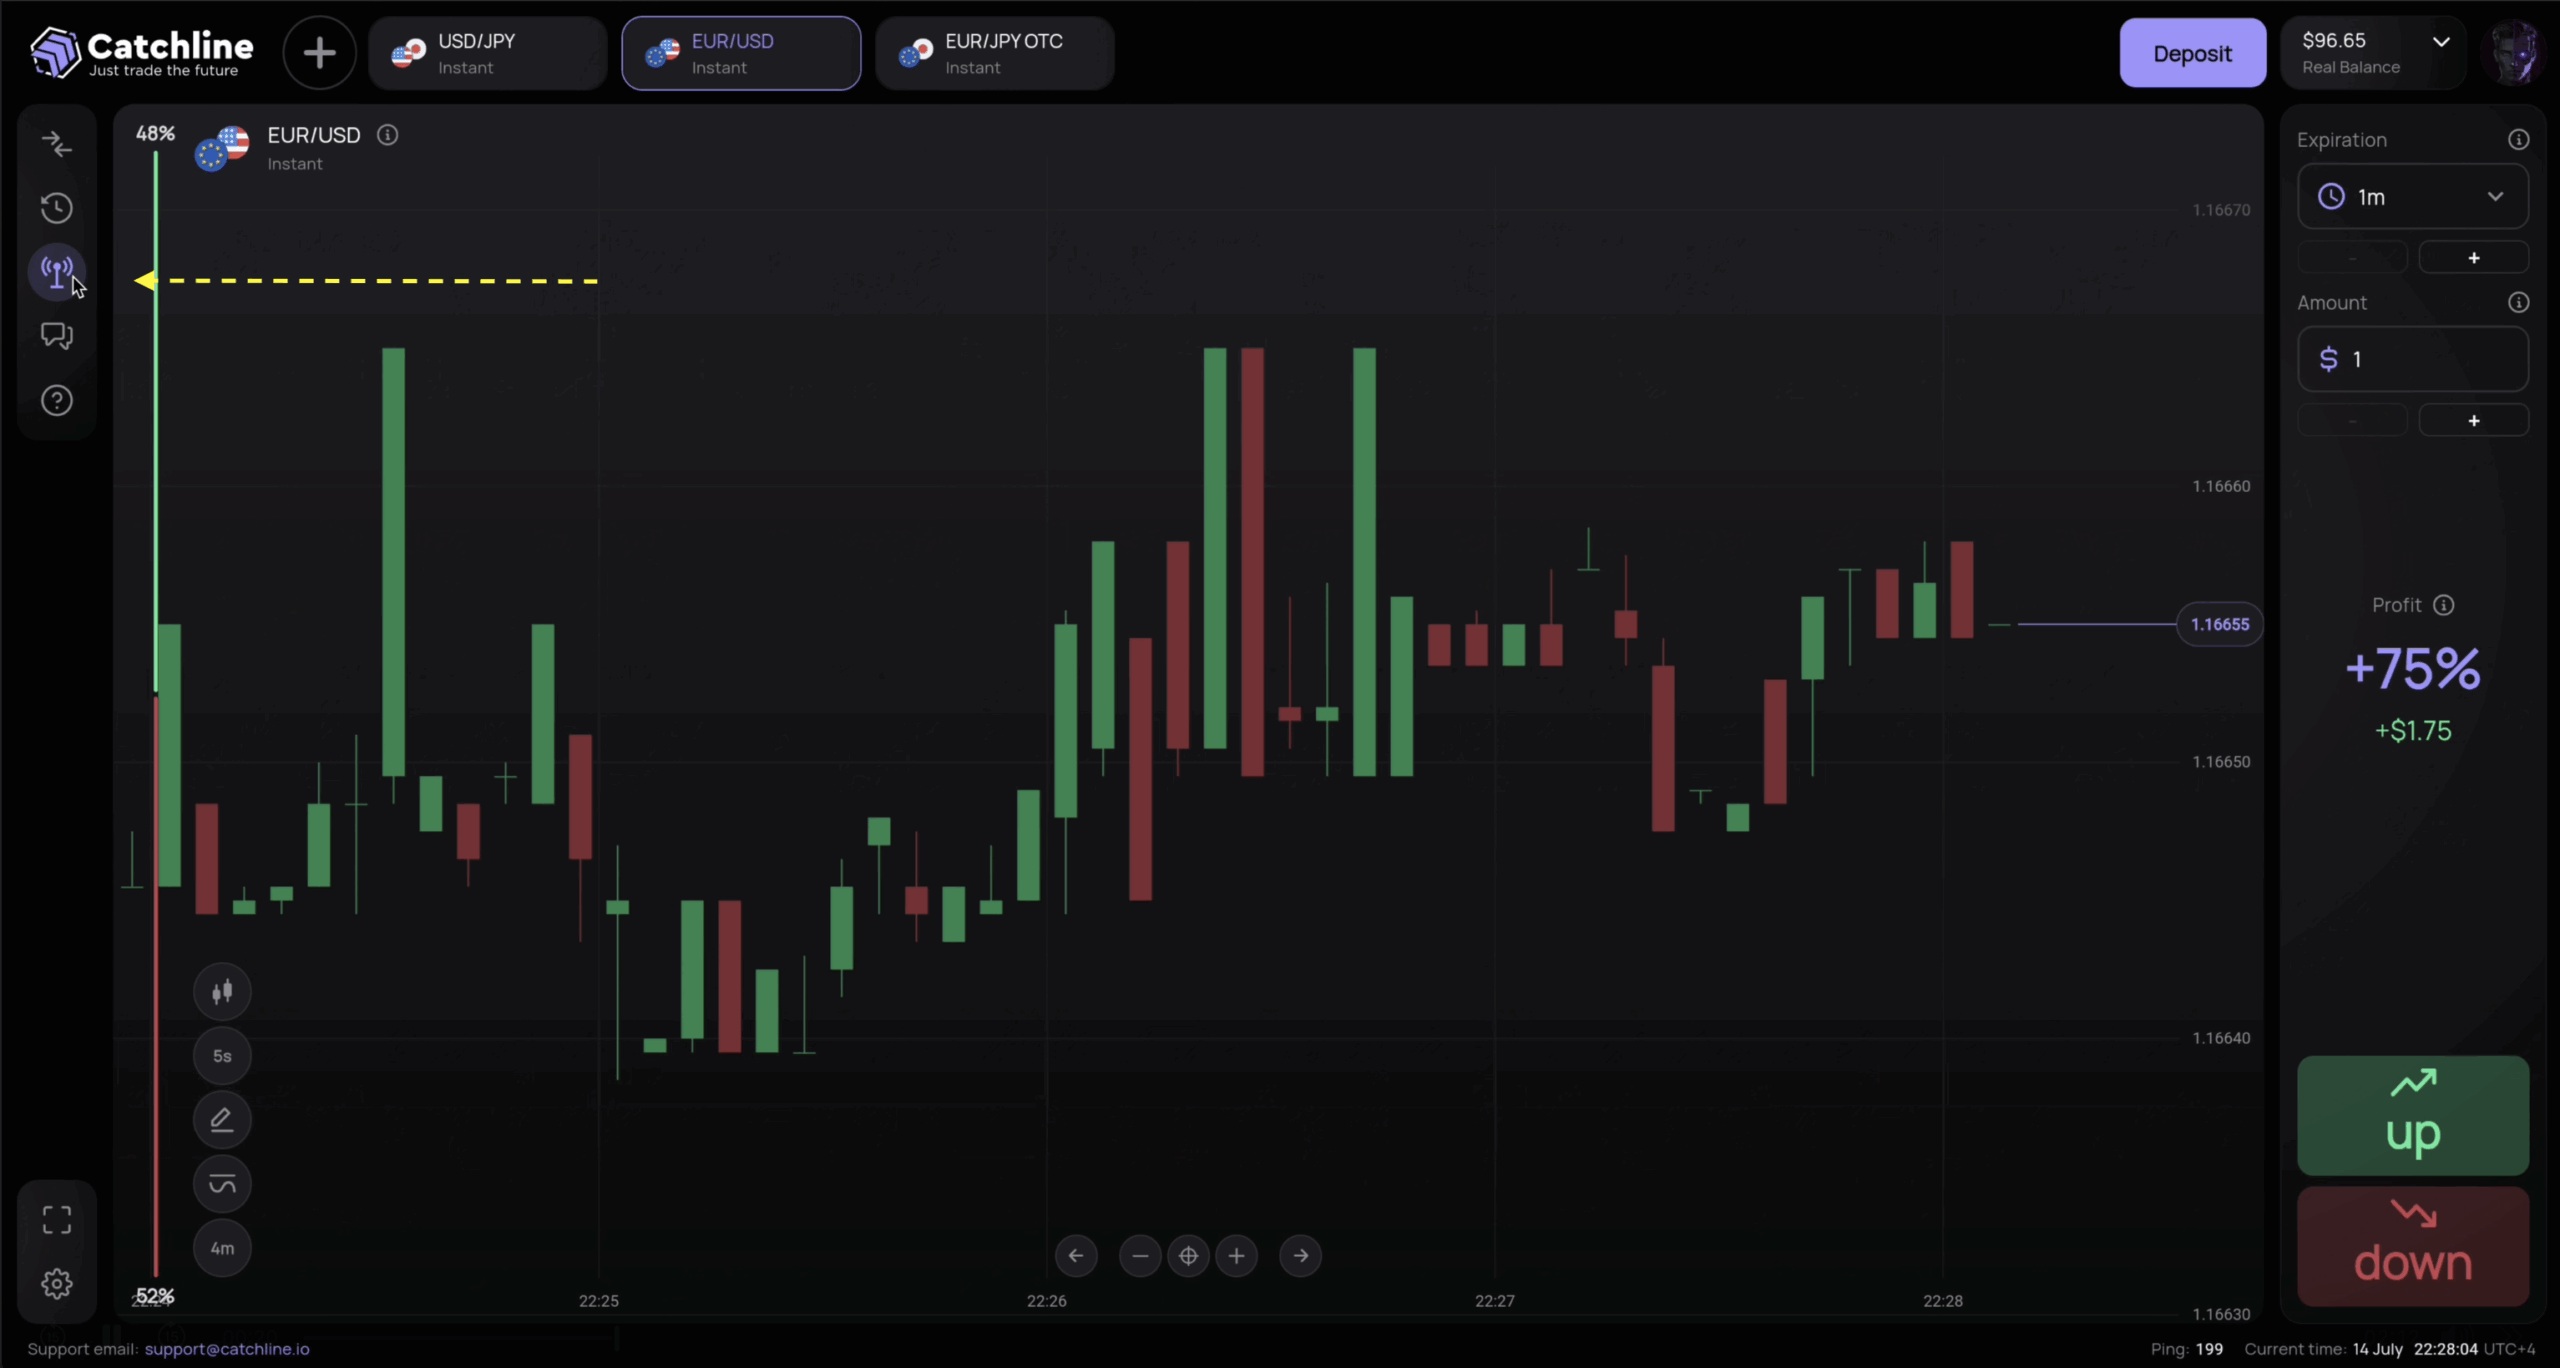Image resolution: width=2560 pixels, height=1368 pixels.
Task: Open the drawing tools pencil icon
Action: 222,1119
